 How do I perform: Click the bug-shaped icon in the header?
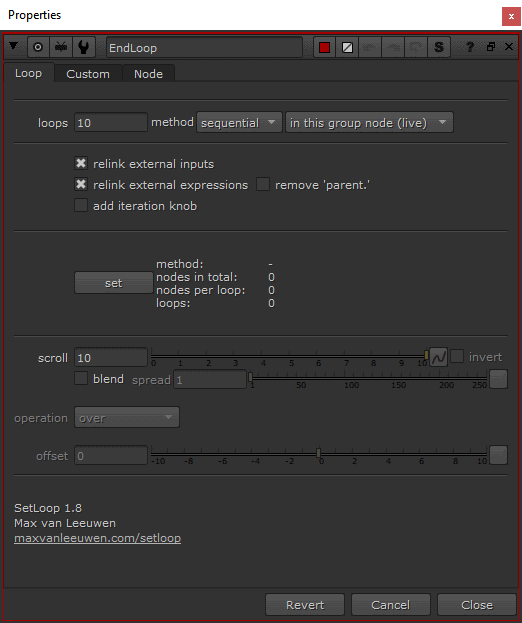(x=61, y=47)
